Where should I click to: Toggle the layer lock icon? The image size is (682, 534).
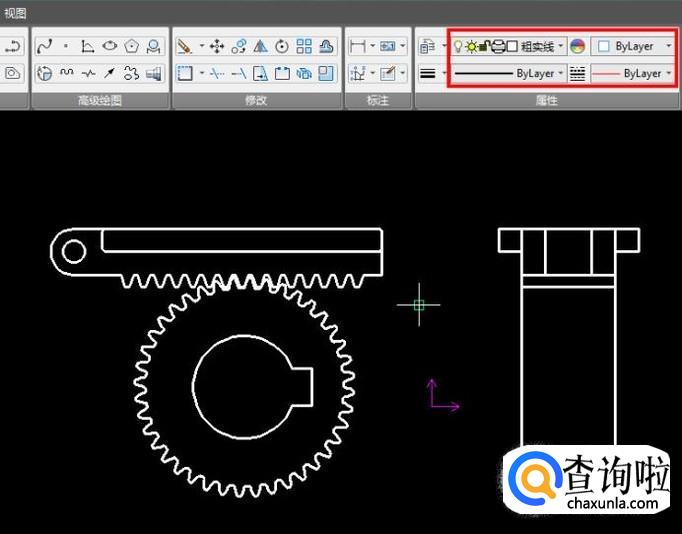tap(485, 46)
